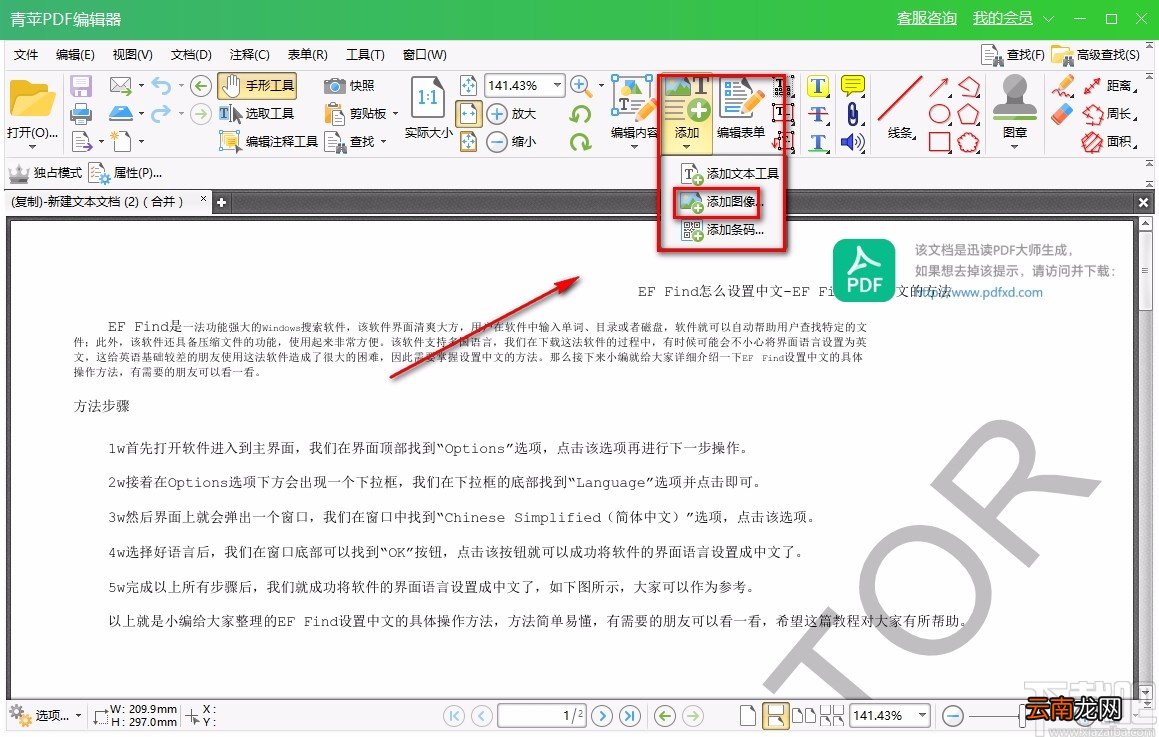Print the document using the printer icon

click(x=81, y=113)
